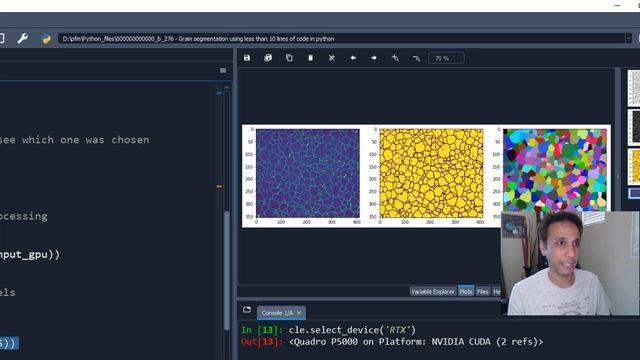The height and width of the screenshot is (360, 640).
Task: Open working directory path dropdown
Action: (629, 39)
